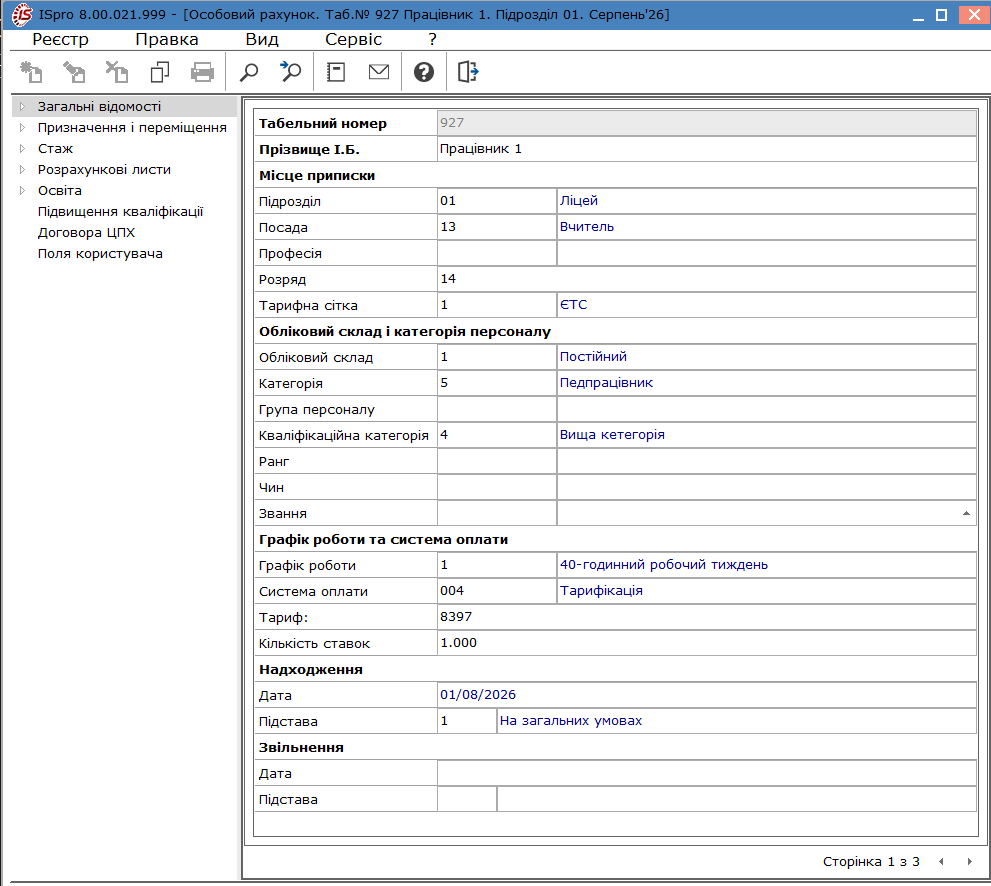Image resolution: width=991 pixels, height=886 pixels.
Task: Click the print toolbar icon
Action: pyautogui.click(x=202, y=72)
